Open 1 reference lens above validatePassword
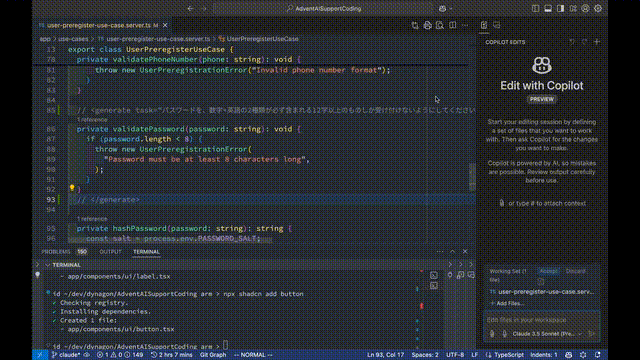The width and height of the screenshot is (640, 360). 92,120
